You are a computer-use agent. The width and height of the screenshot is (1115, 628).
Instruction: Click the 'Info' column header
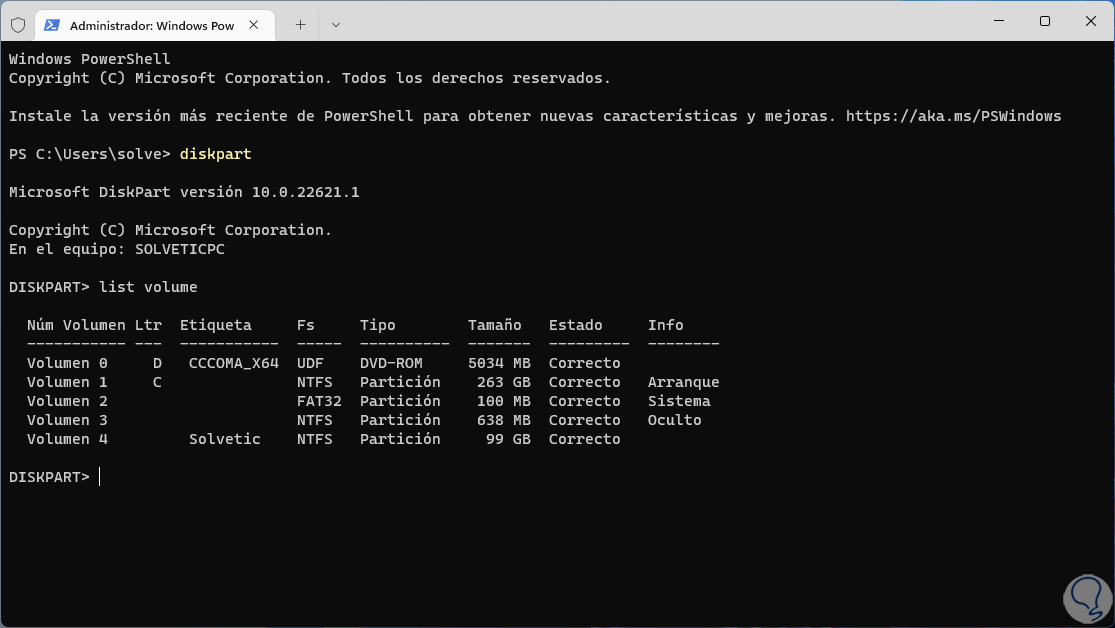pos(666,325)
